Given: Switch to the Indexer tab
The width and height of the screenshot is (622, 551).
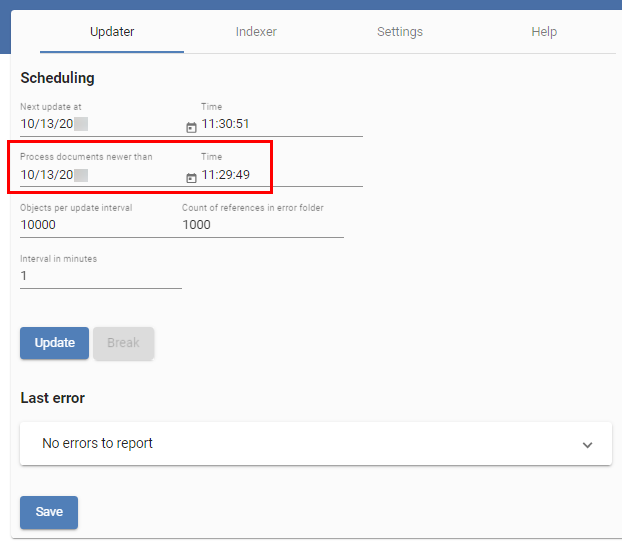Looking at the screenshot, I should click(256, 32).
